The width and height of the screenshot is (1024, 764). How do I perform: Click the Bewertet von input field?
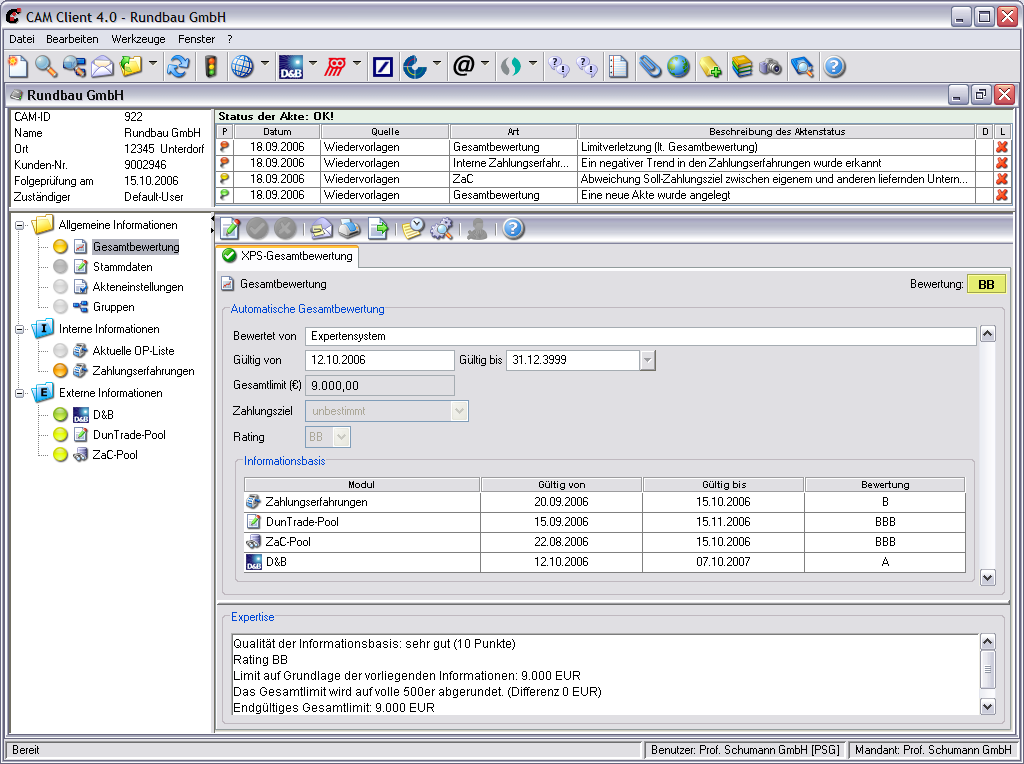click(x=641, y=336)
